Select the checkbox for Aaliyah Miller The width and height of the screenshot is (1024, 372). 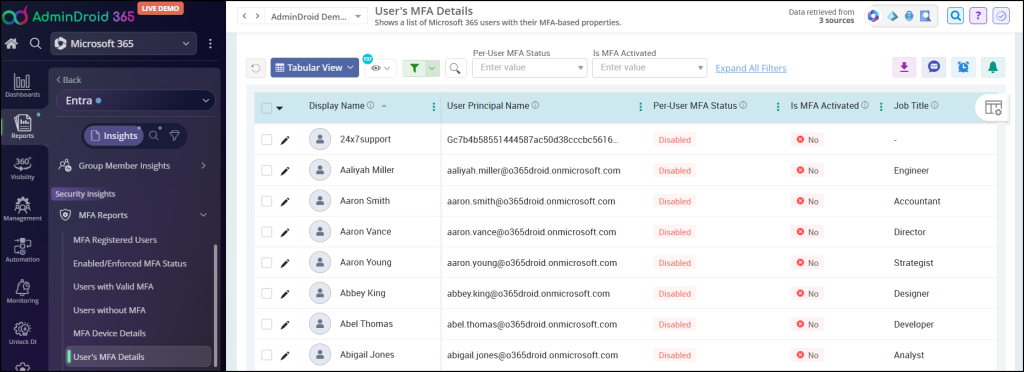point(266,170)
